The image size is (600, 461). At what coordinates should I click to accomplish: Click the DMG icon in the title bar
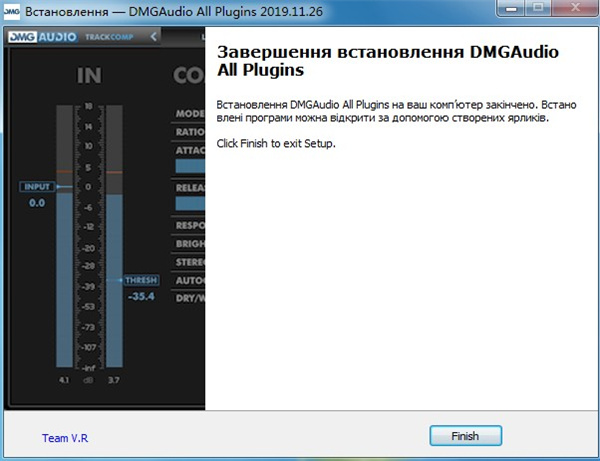click(11, 11)
